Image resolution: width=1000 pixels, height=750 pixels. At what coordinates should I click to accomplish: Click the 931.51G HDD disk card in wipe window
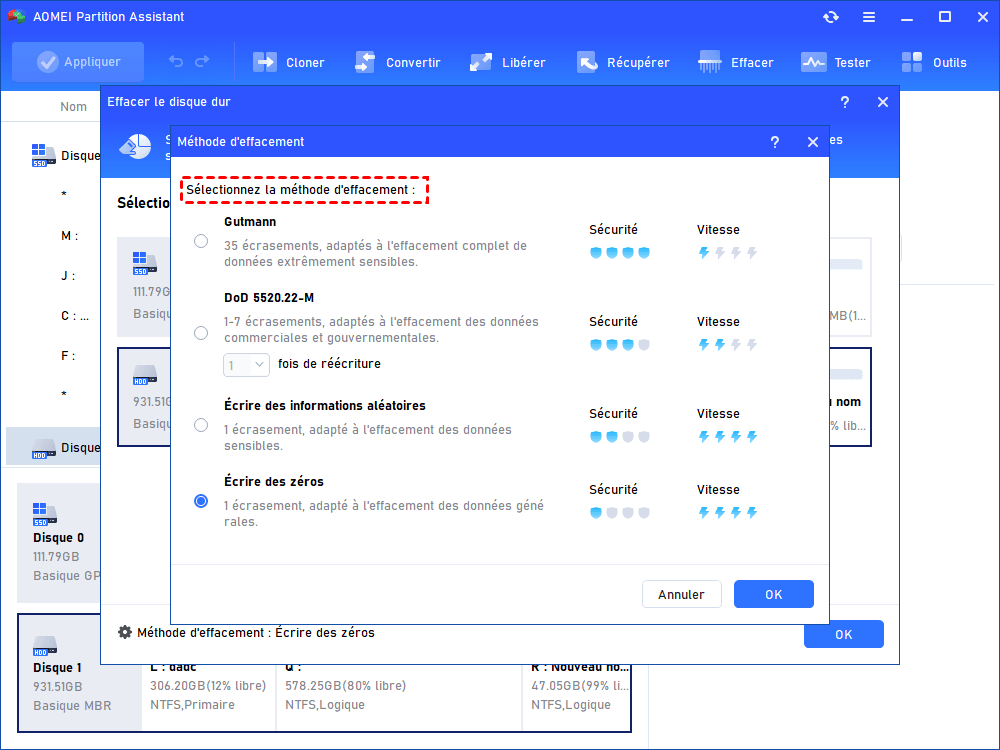[144, 397]
